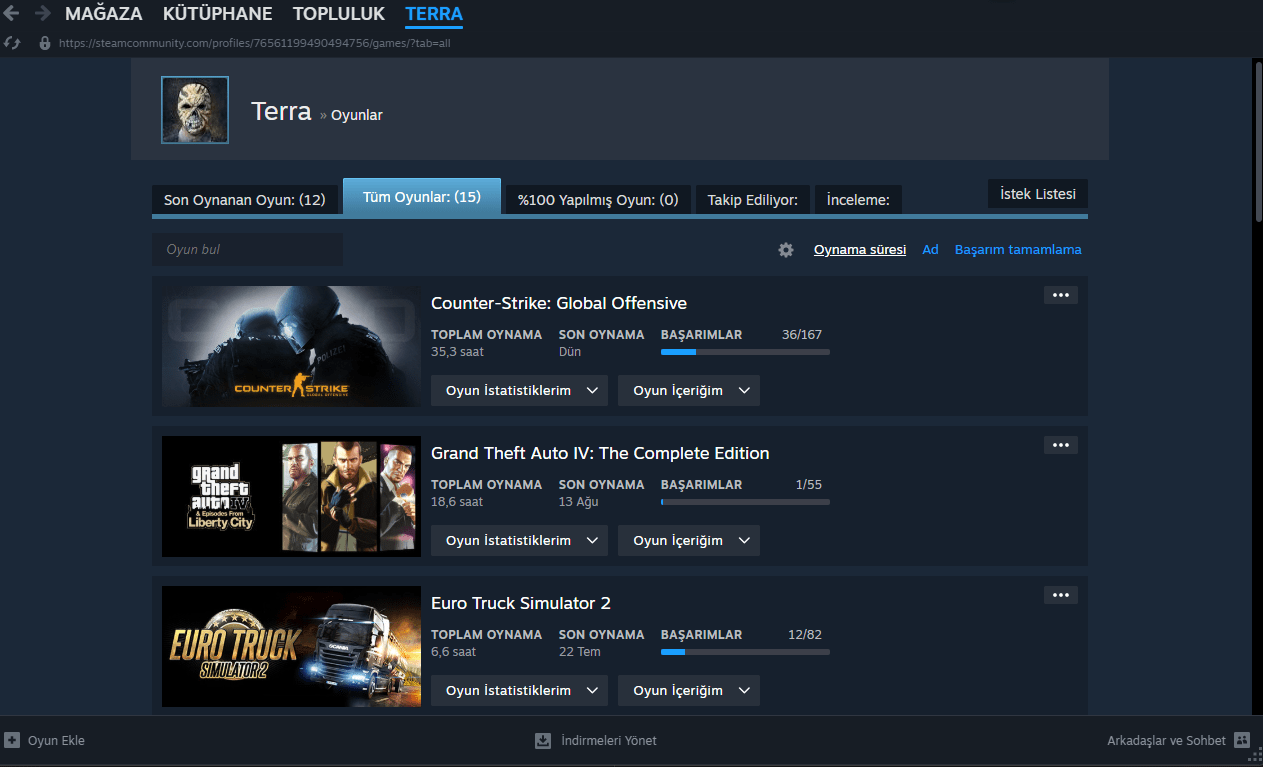Open the games list settings gear
The height and width of the screenshot is (767, 1263).
coord(786,250)
